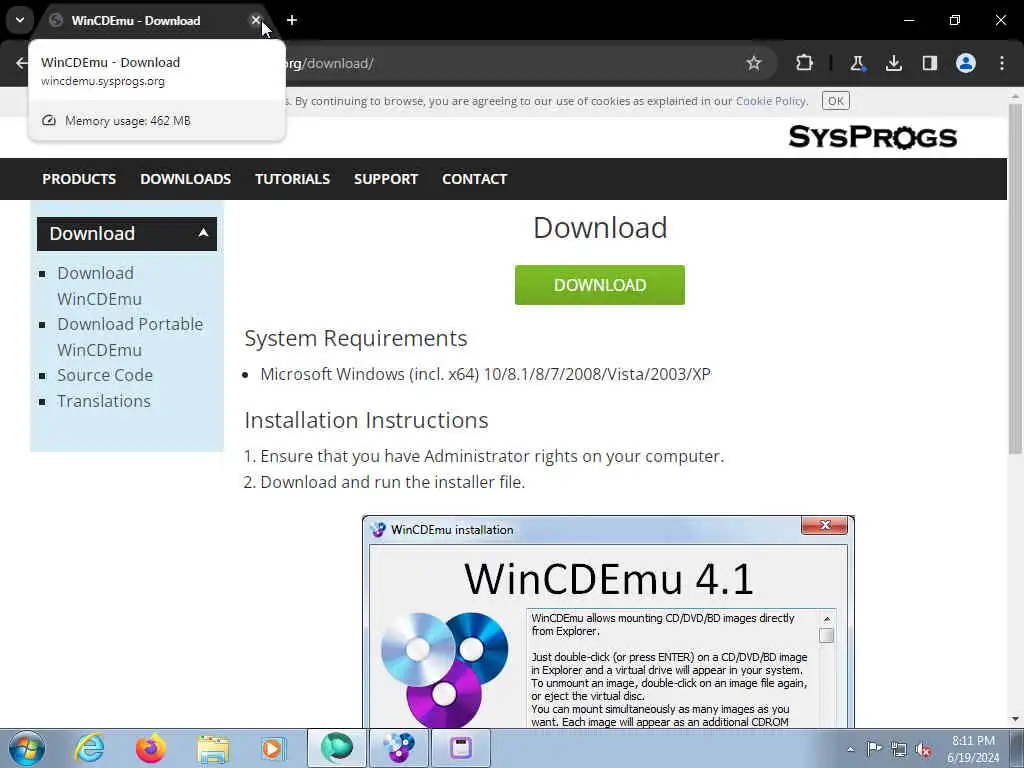
Task: Open the Windows Start button
Action: (x=27, y=748)
